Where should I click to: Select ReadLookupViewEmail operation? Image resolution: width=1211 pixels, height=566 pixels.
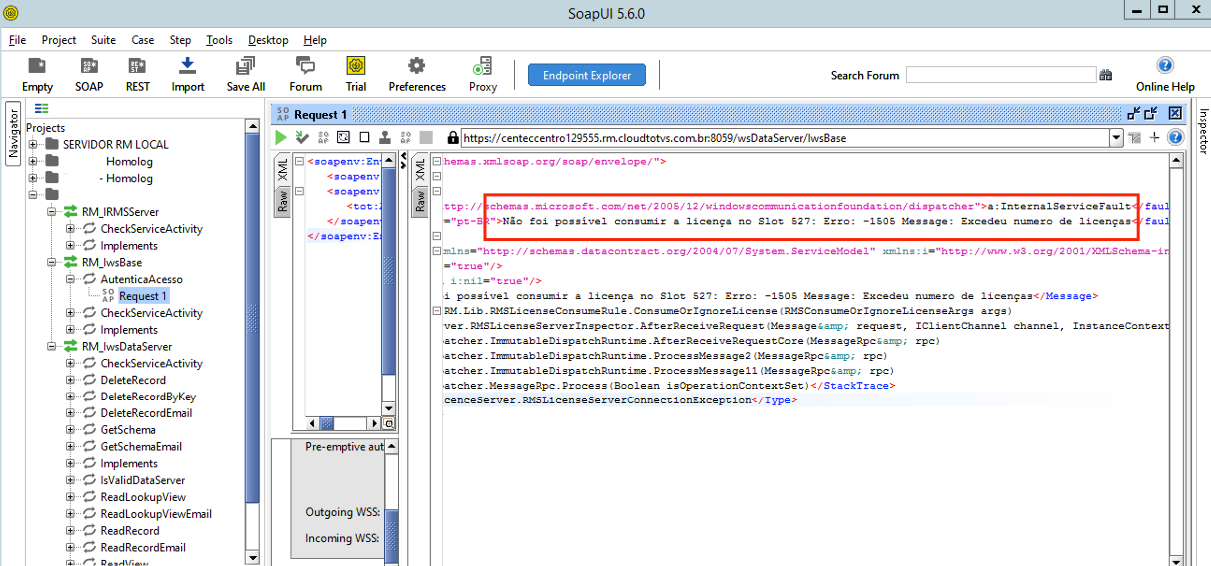coord(156,514)
